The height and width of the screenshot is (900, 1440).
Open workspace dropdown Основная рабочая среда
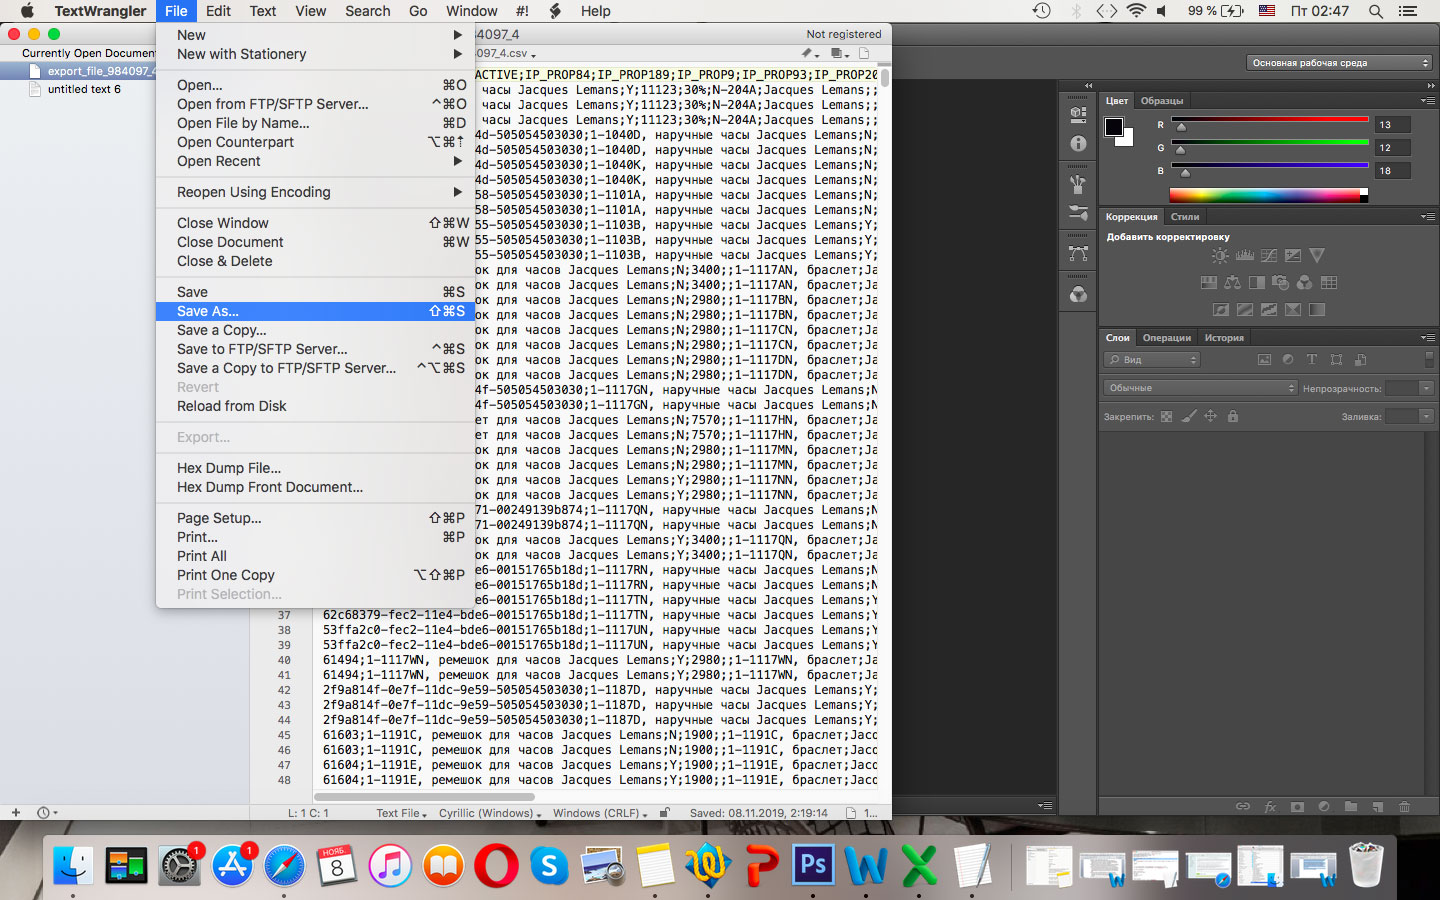pos(1340,63)
